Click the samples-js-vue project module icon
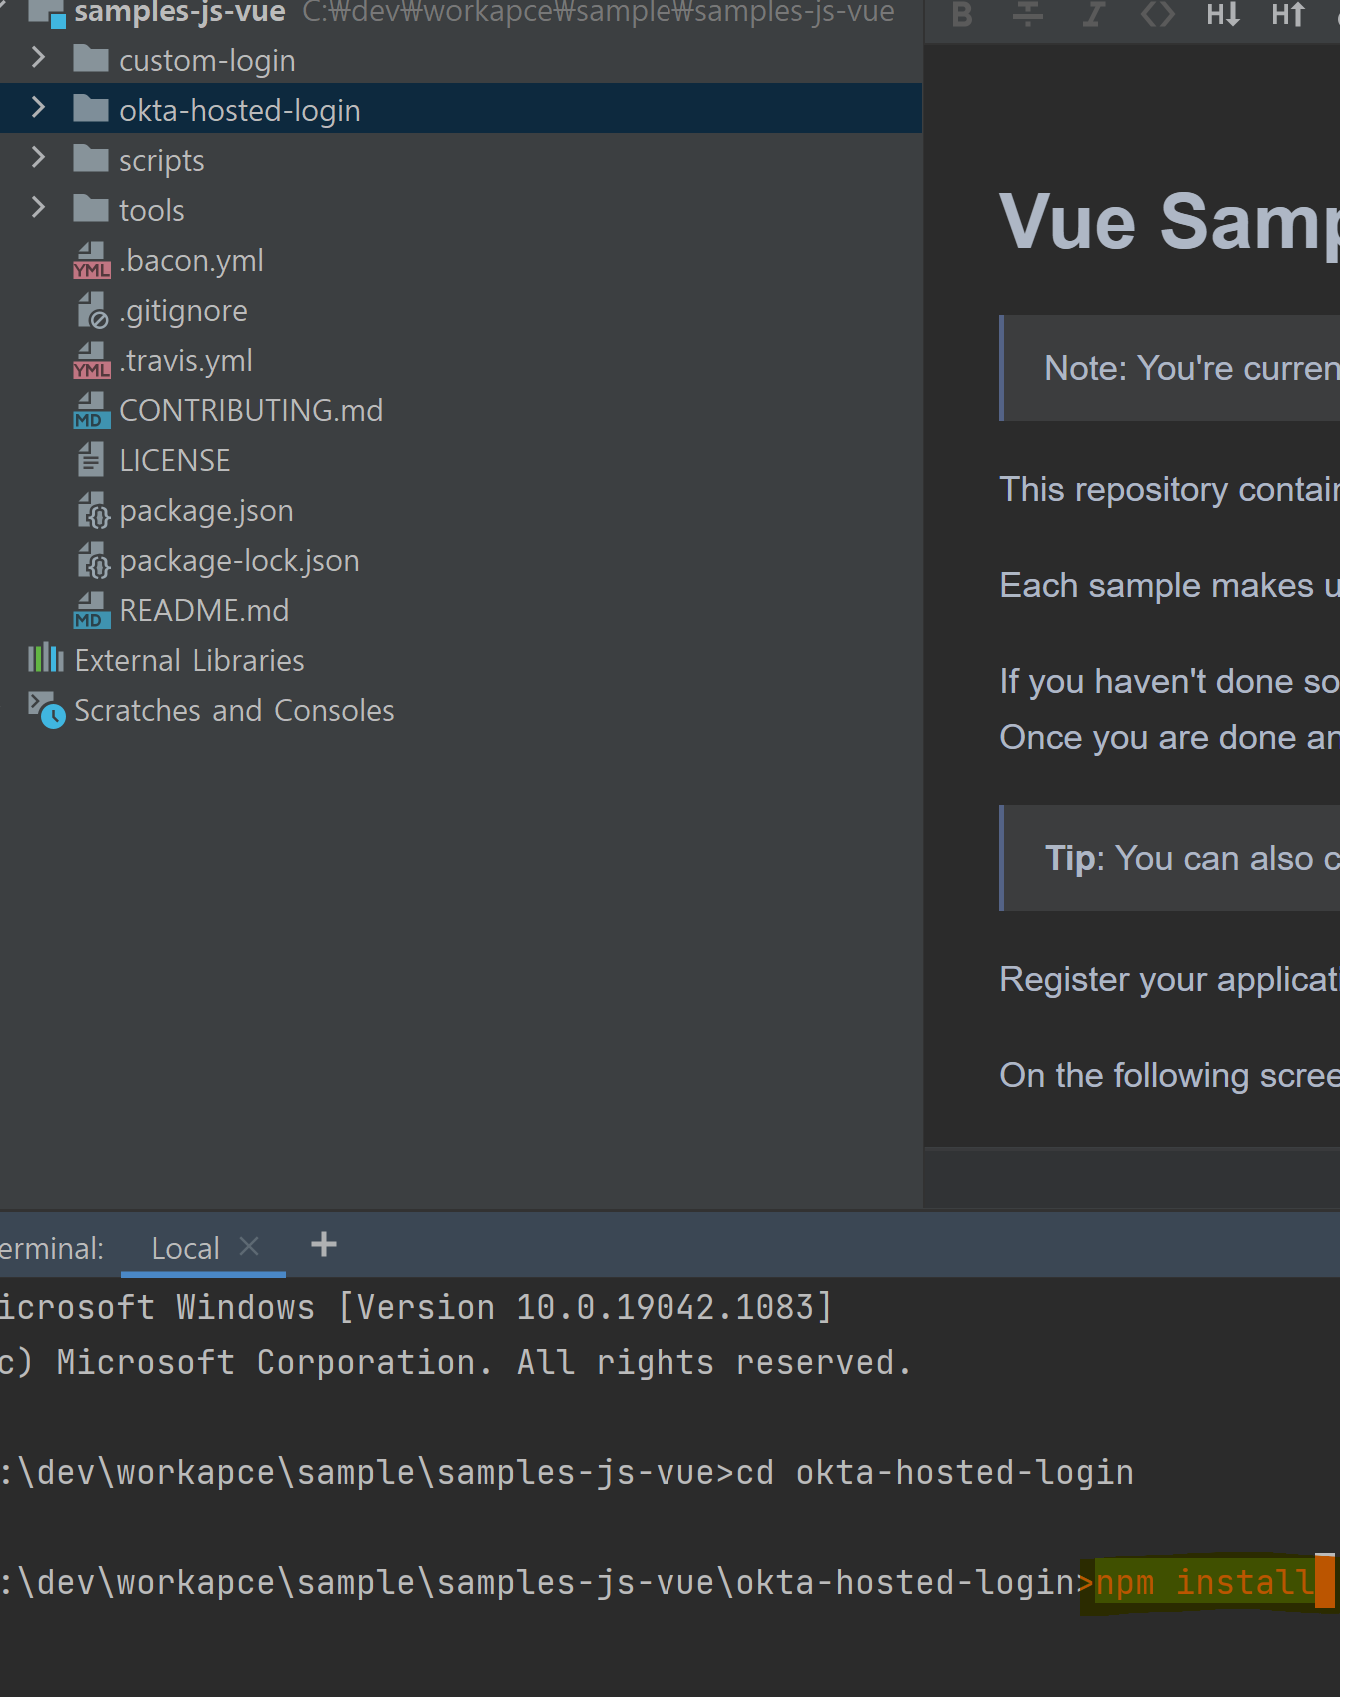Screen dimensions: 1349x1697 point(46,14)
